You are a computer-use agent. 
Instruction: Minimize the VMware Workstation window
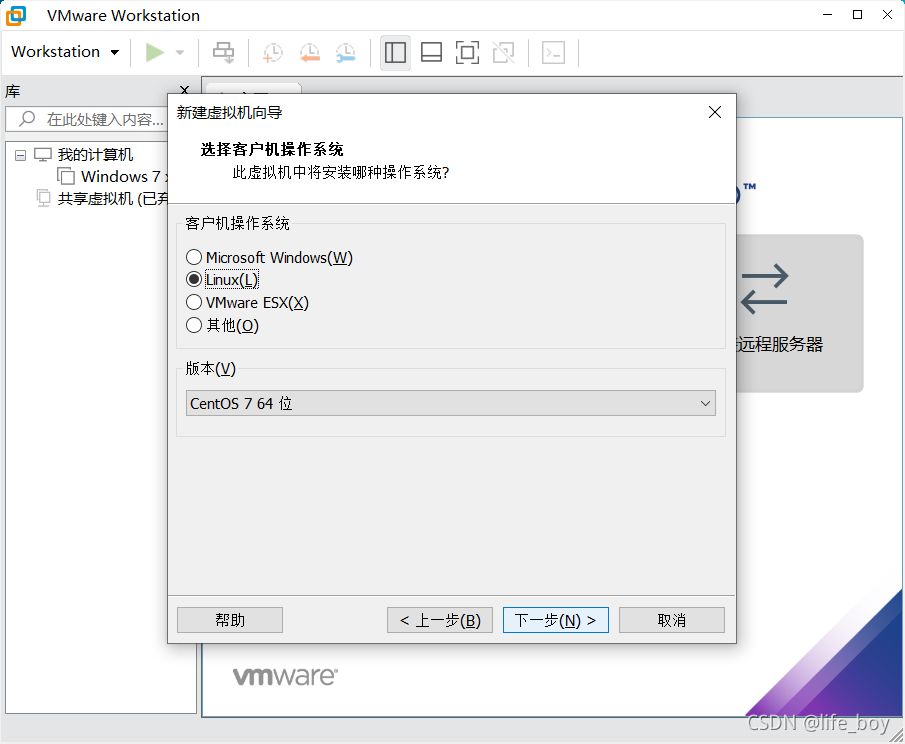point(828,14)
